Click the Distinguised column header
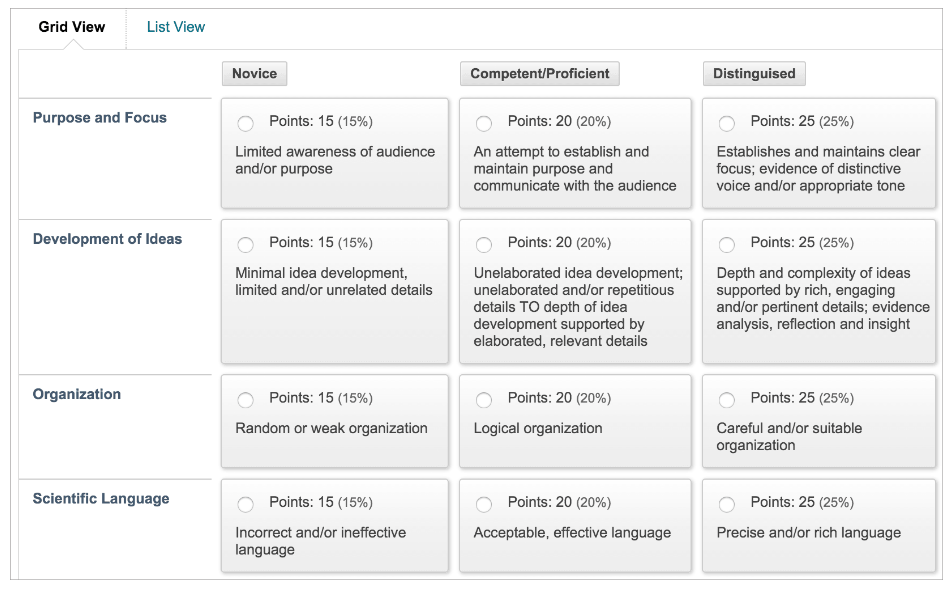This screenshot has height=593, width=951. point(754,73)
